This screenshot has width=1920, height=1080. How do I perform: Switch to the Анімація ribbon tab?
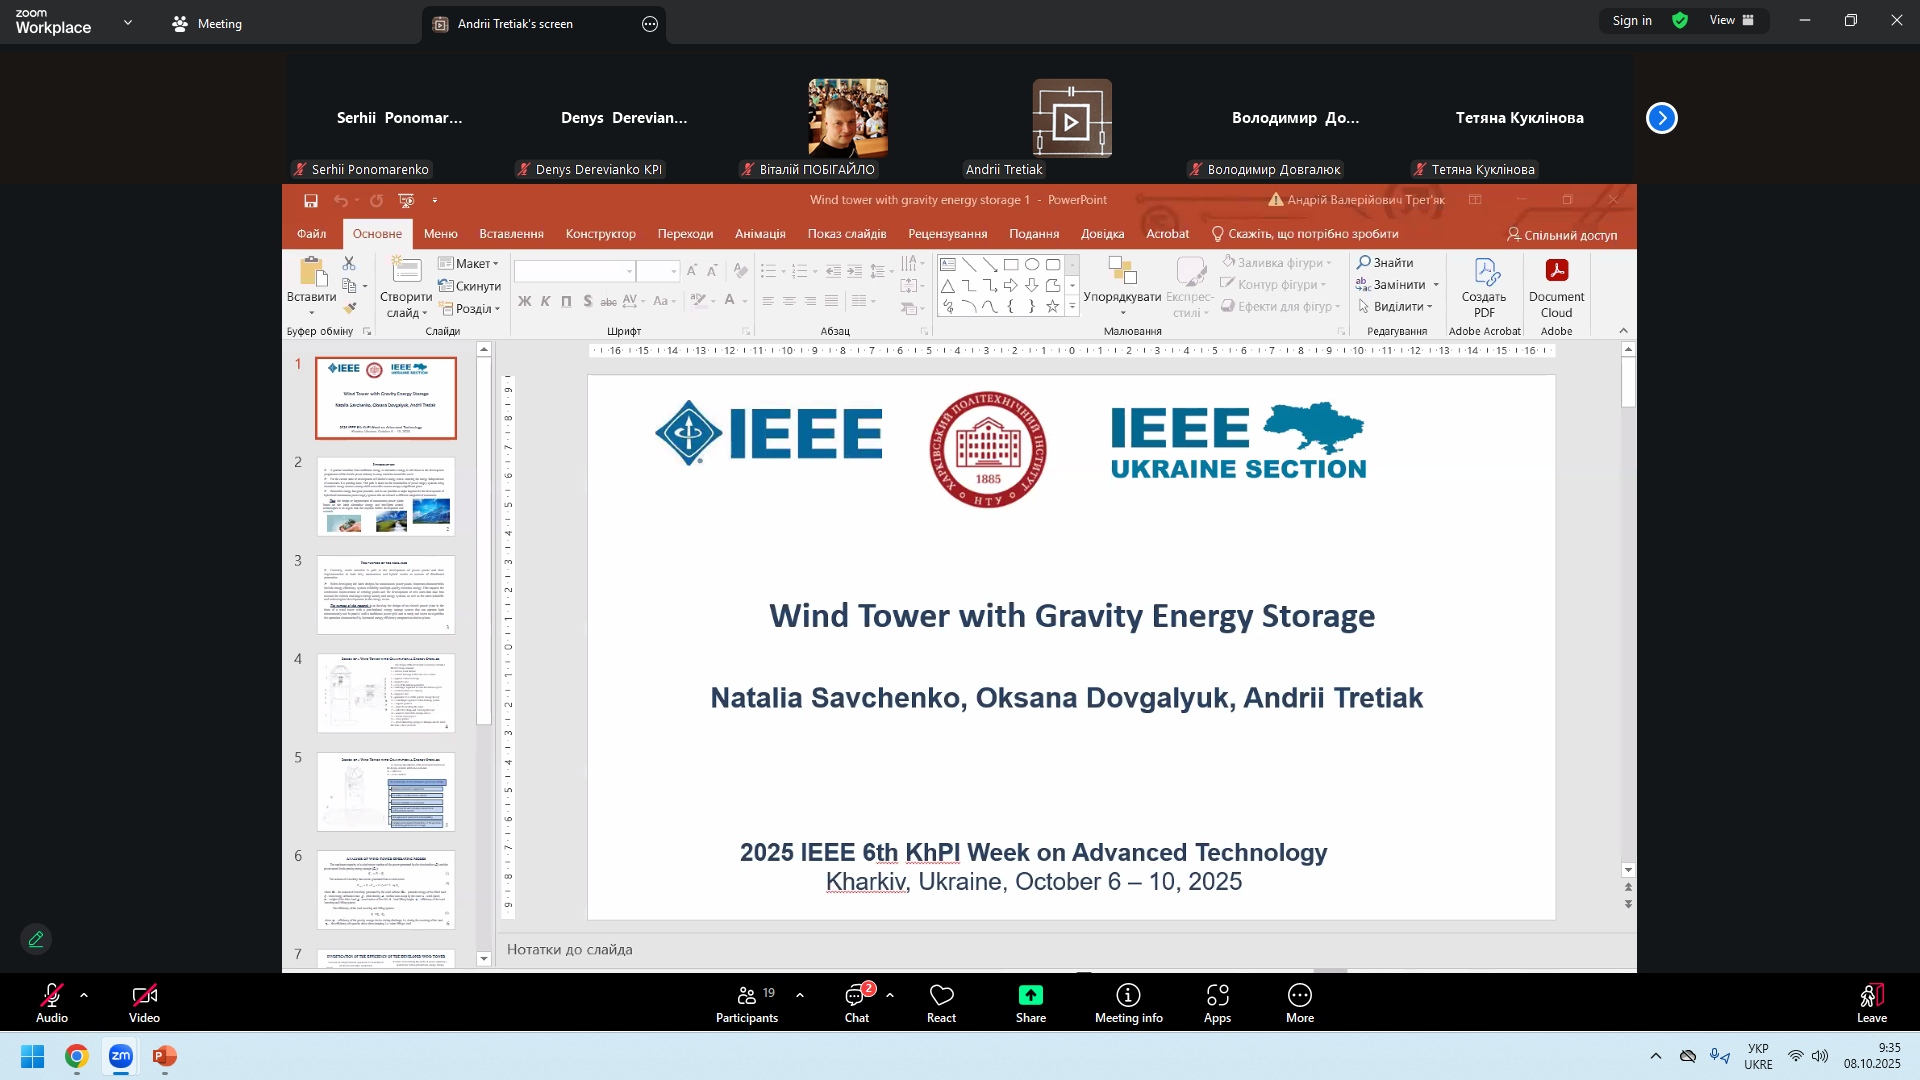pyautogui.click(x=759, y=233)
